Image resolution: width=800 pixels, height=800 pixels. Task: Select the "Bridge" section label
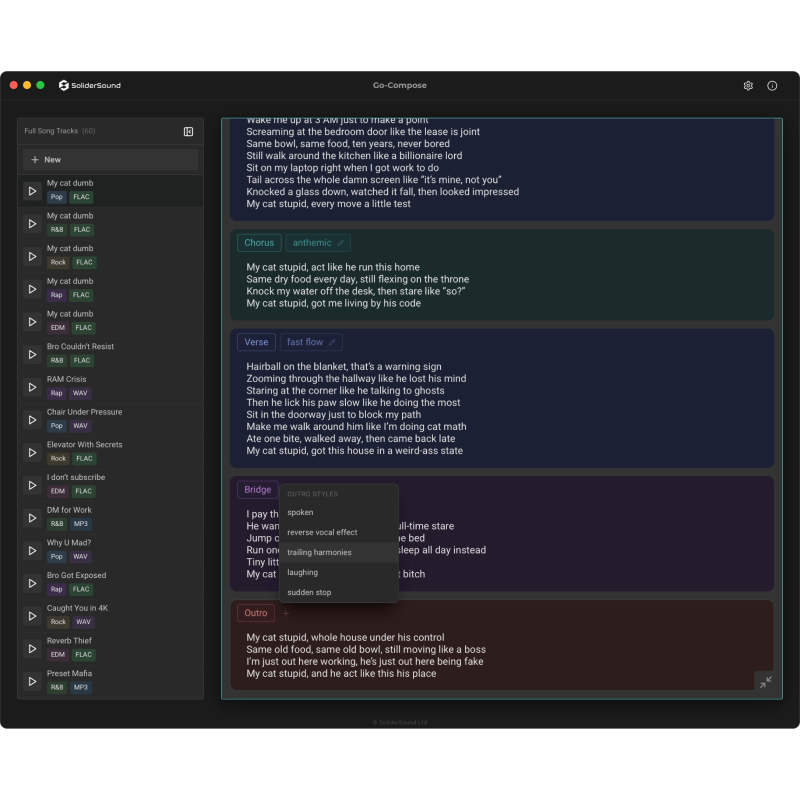(257, 489)
